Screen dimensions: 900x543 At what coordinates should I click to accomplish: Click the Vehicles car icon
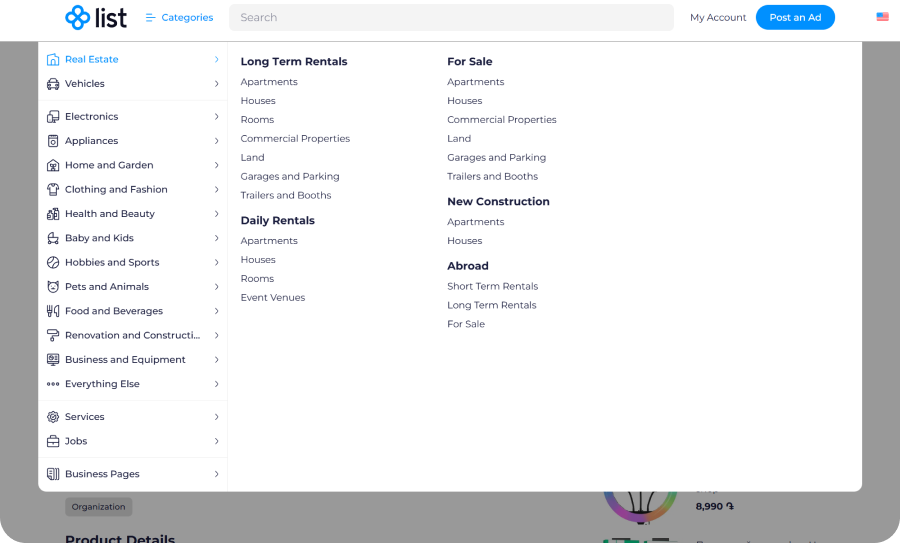(53, 84)
